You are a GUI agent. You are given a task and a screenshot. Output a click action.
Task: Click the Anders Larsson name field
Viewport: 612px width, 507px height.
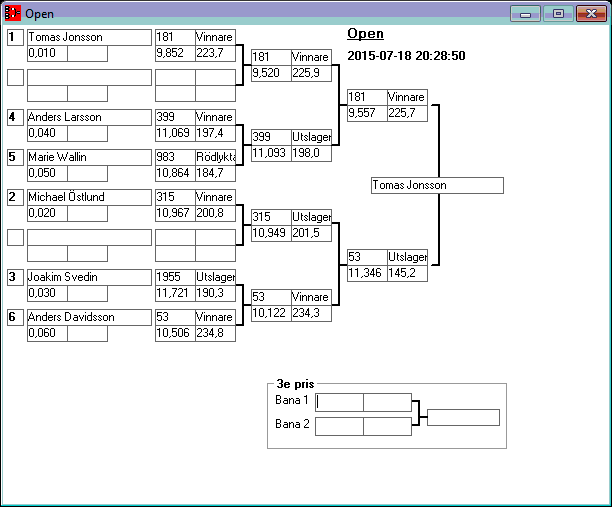point(86,118)
